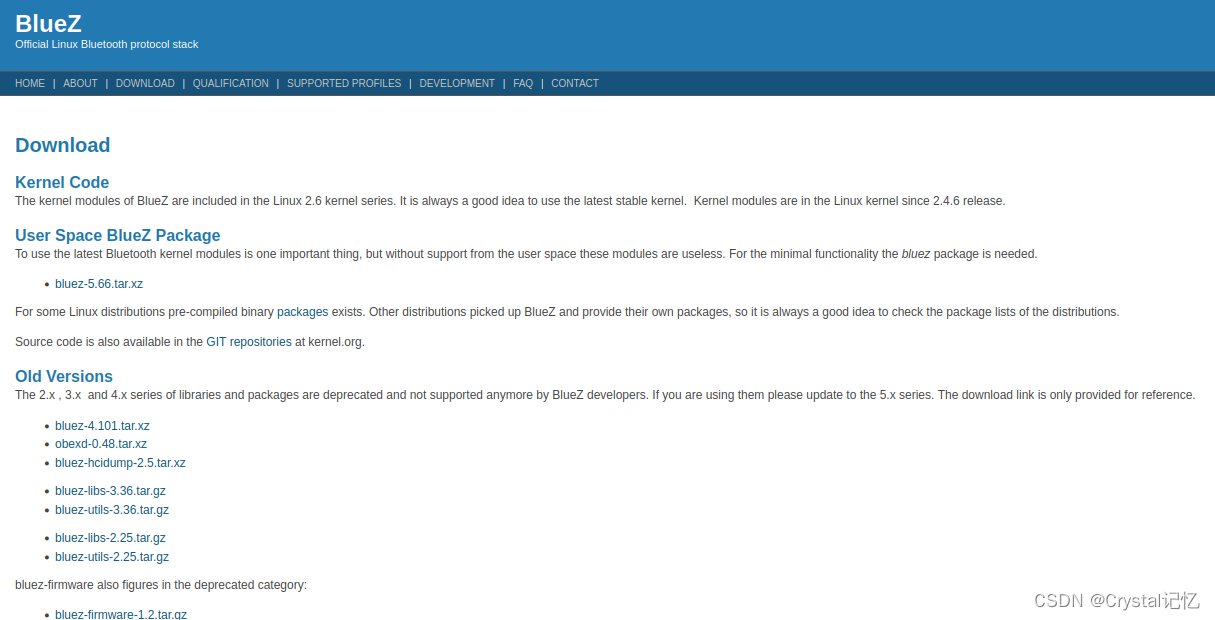Open the DEVELOPMENT section
The image size is (1215, 620).
[457, 83]
